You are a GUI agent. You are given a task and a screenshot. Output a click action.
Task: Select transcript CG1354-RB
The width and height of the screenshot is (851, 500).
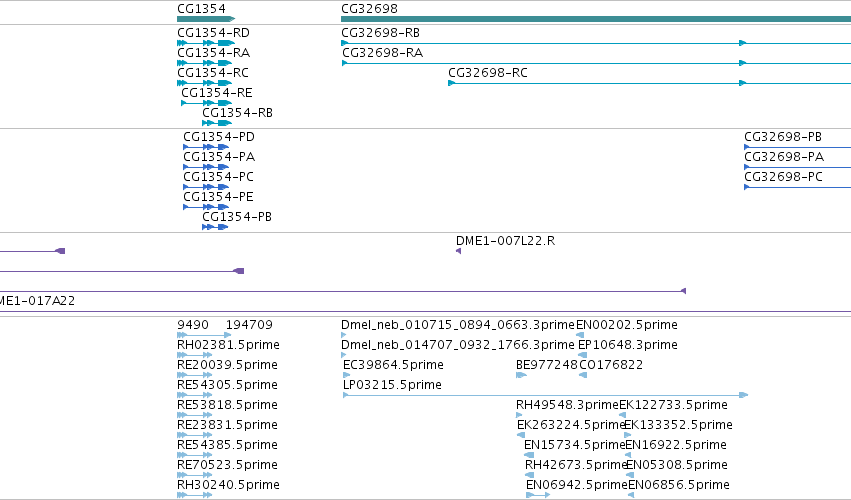(x=237, y=113)
